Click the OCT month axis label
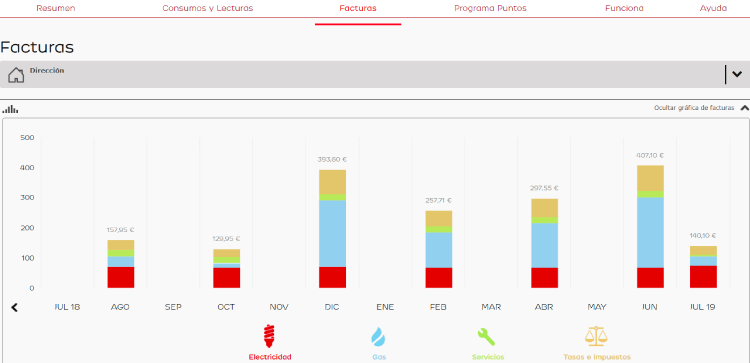Image resolution: width=750 pixels, height=363 pixels. pyautogui.click(x=226, y=307)
